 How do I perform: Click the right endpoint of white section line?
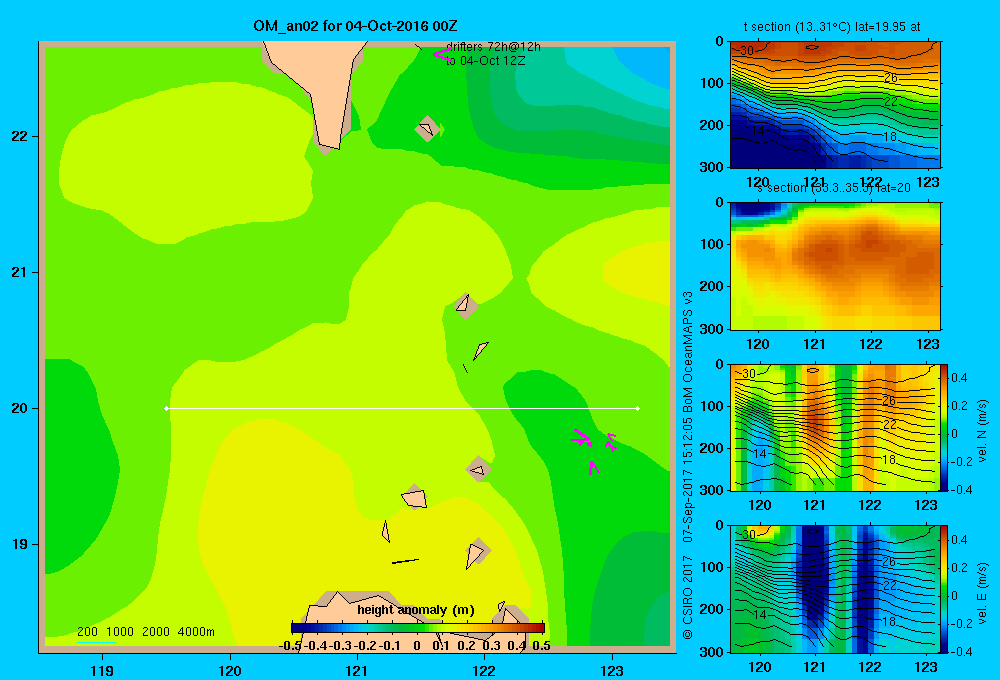(638, 408)
